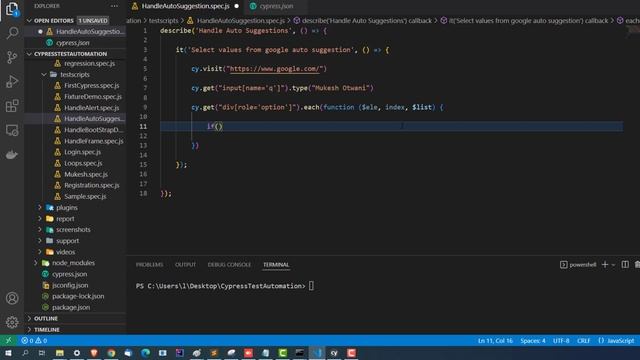Change encoding via UTF-8 indicator
This screenshot has height=360, width=640.
561,340
